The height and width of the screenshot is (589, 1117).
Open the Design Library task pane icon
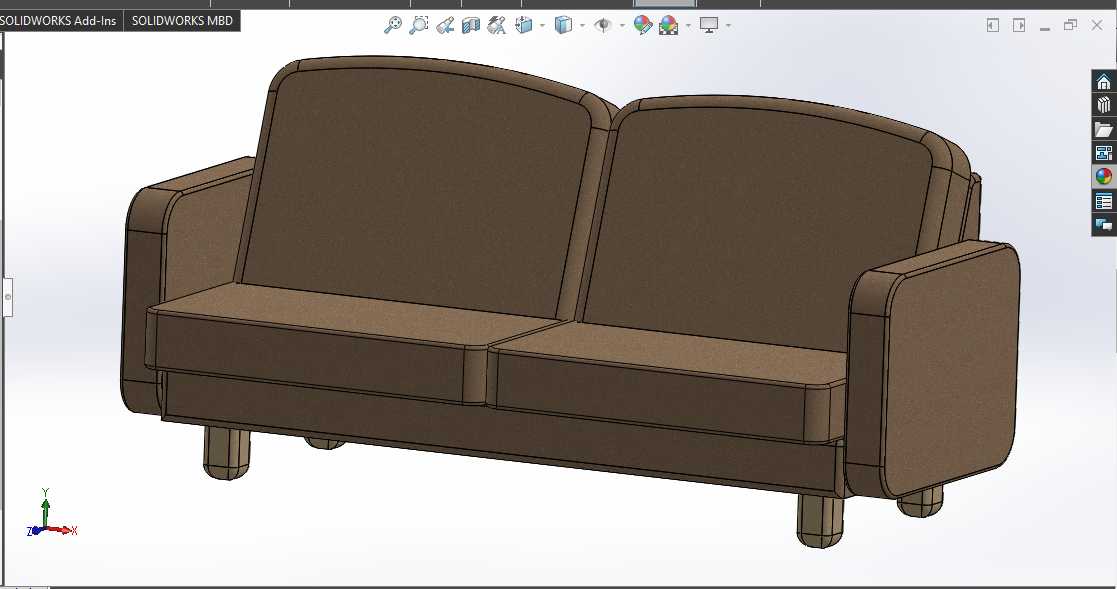point(1104,105)
